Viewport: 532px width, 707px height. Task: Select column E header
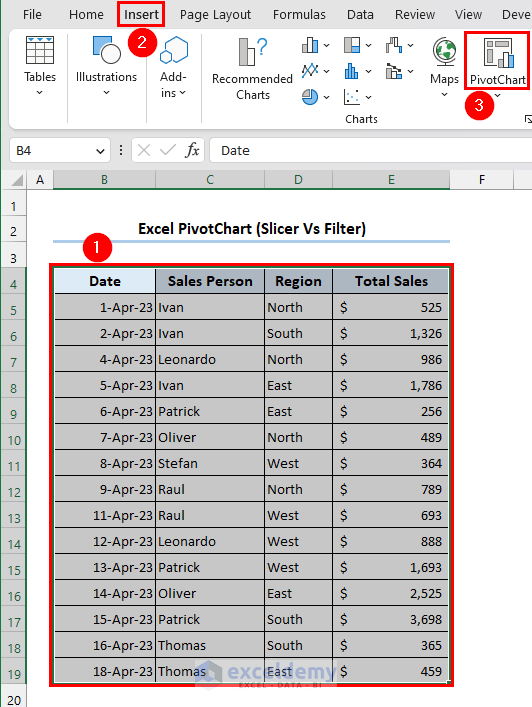click(391, 180)
